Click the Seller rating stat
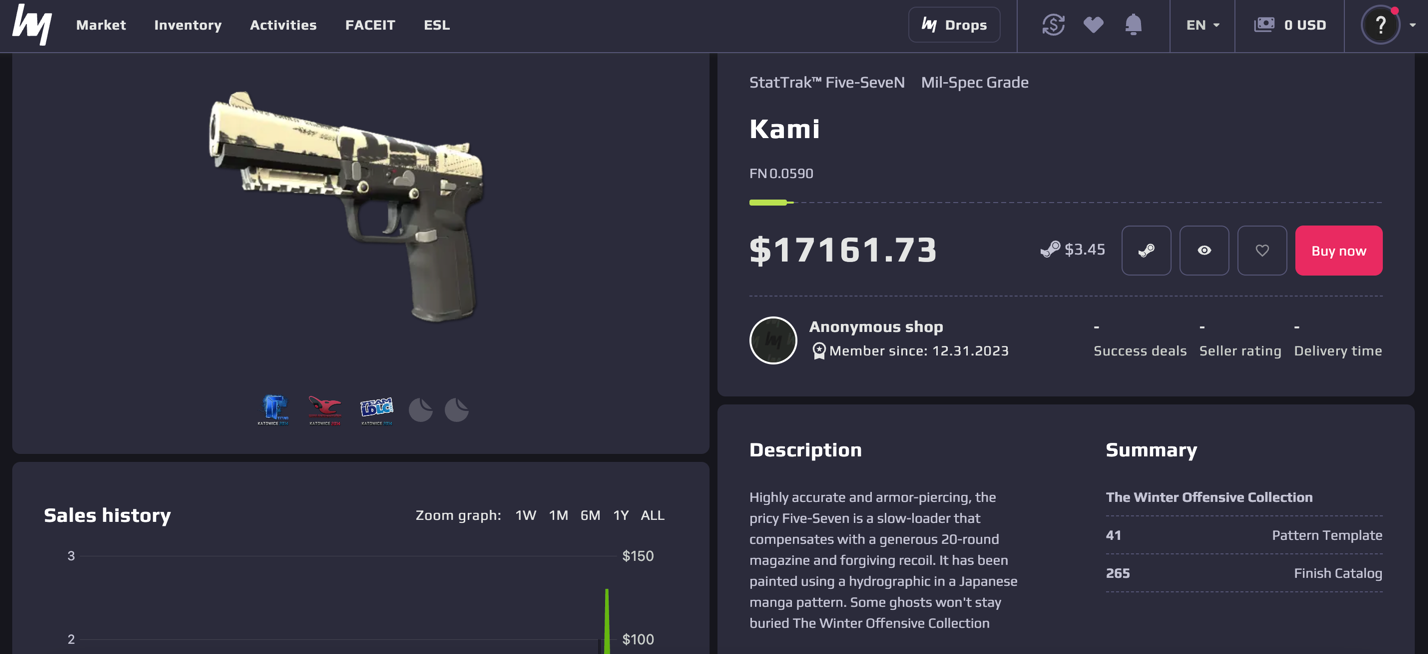 1240,340
